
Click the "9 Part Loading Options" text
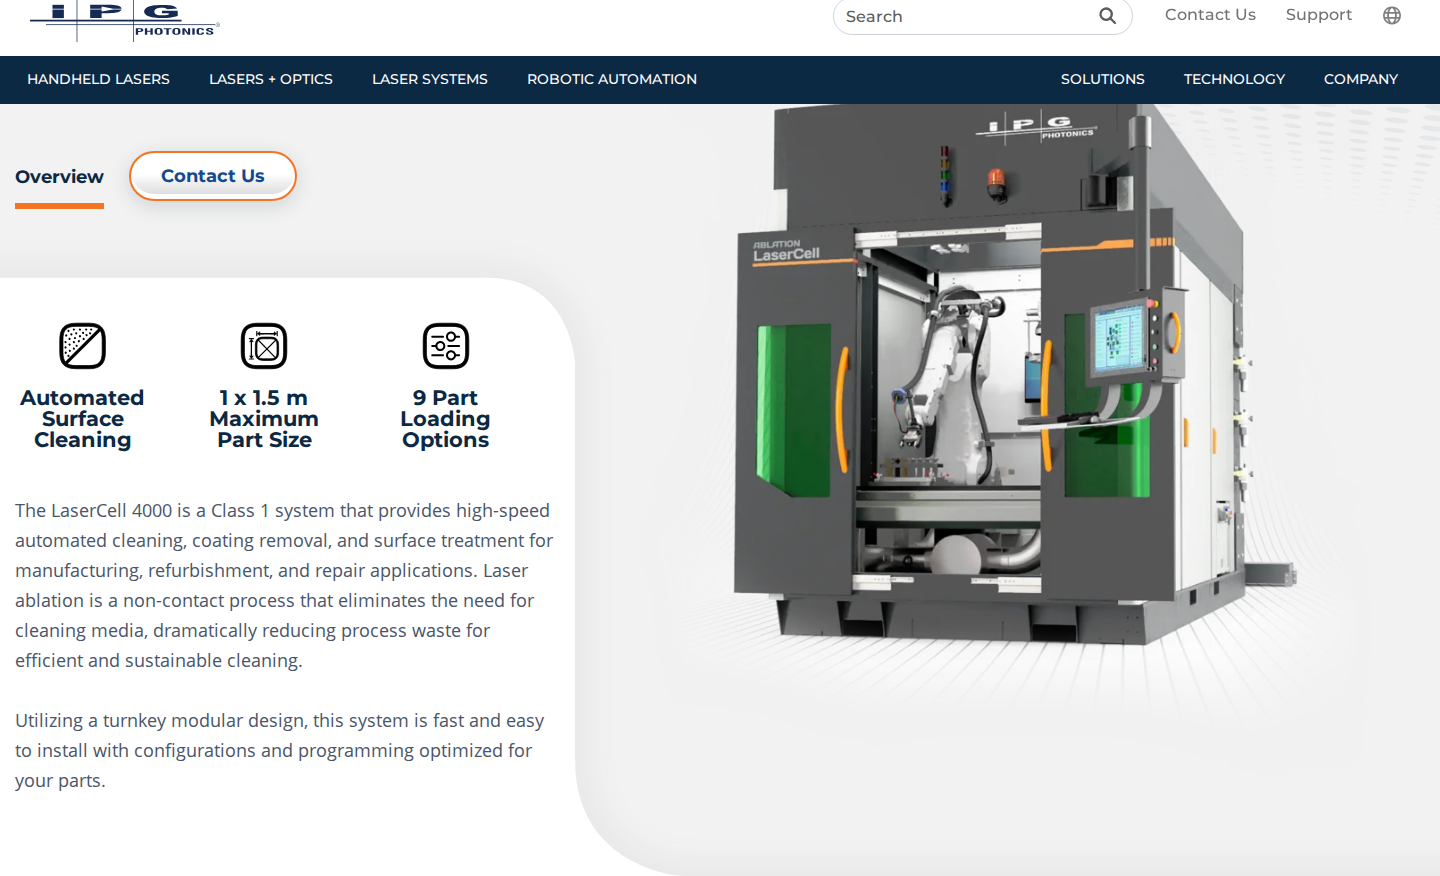pos(446,419)
